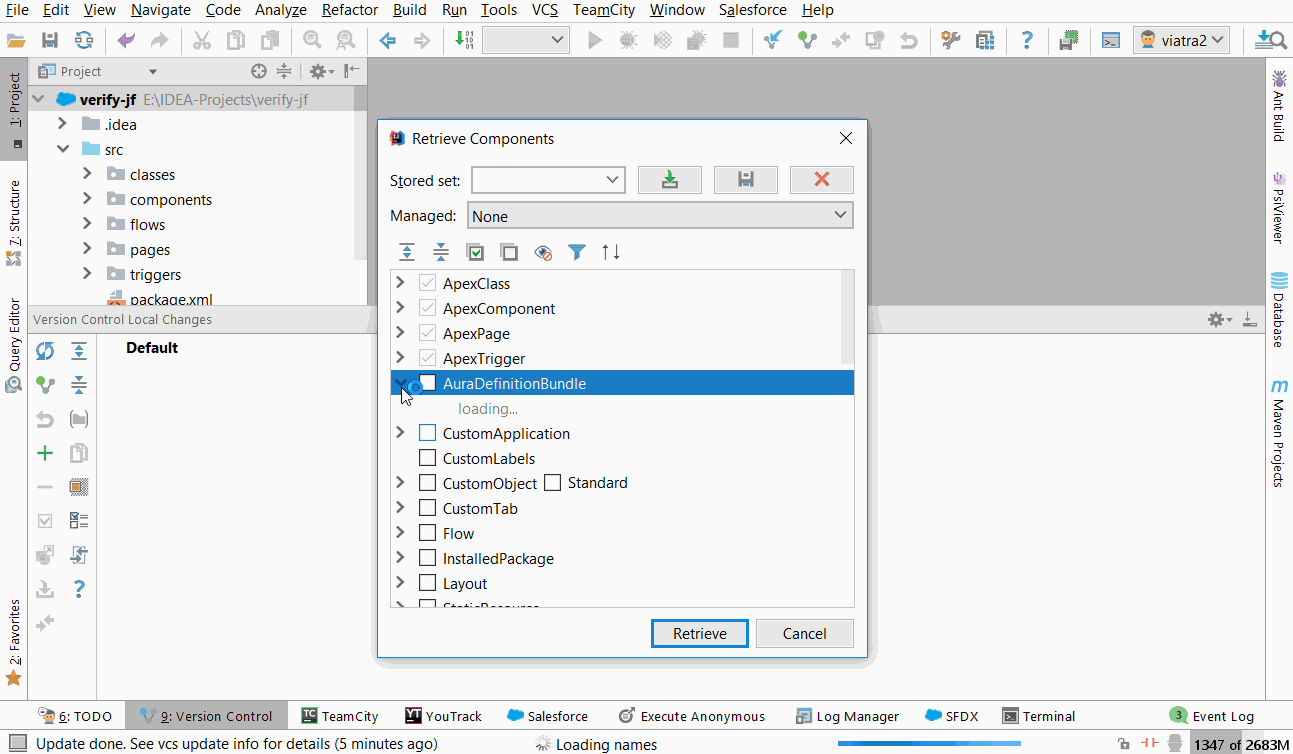Click the terminal console icon in toolbar
Viewport: 1293px width, 754px height.
click(x=1111, y=40)
